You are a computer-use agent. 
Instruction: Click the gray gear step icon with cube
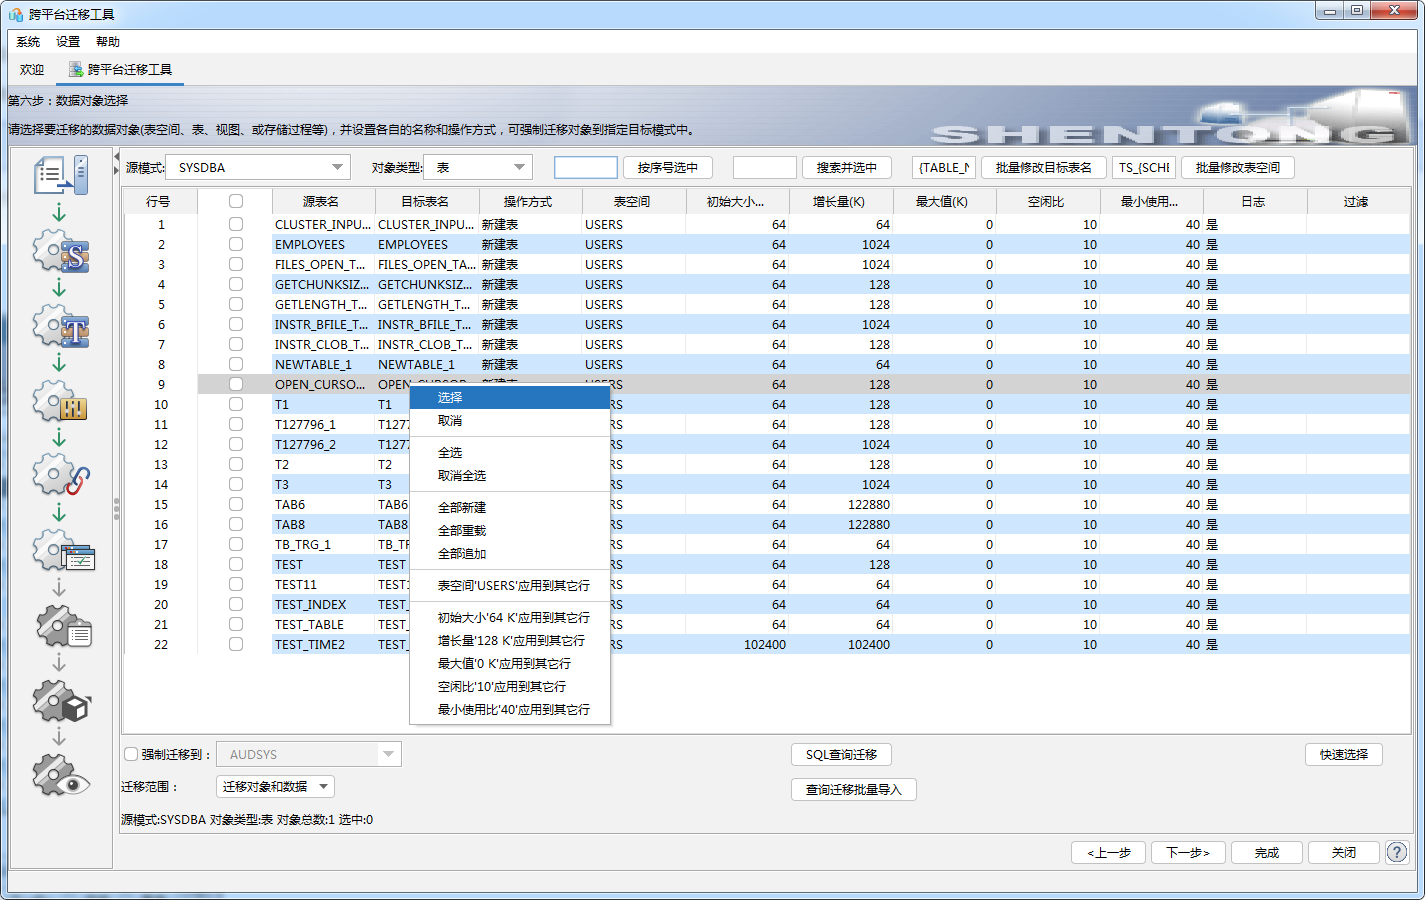coord(60,702)
